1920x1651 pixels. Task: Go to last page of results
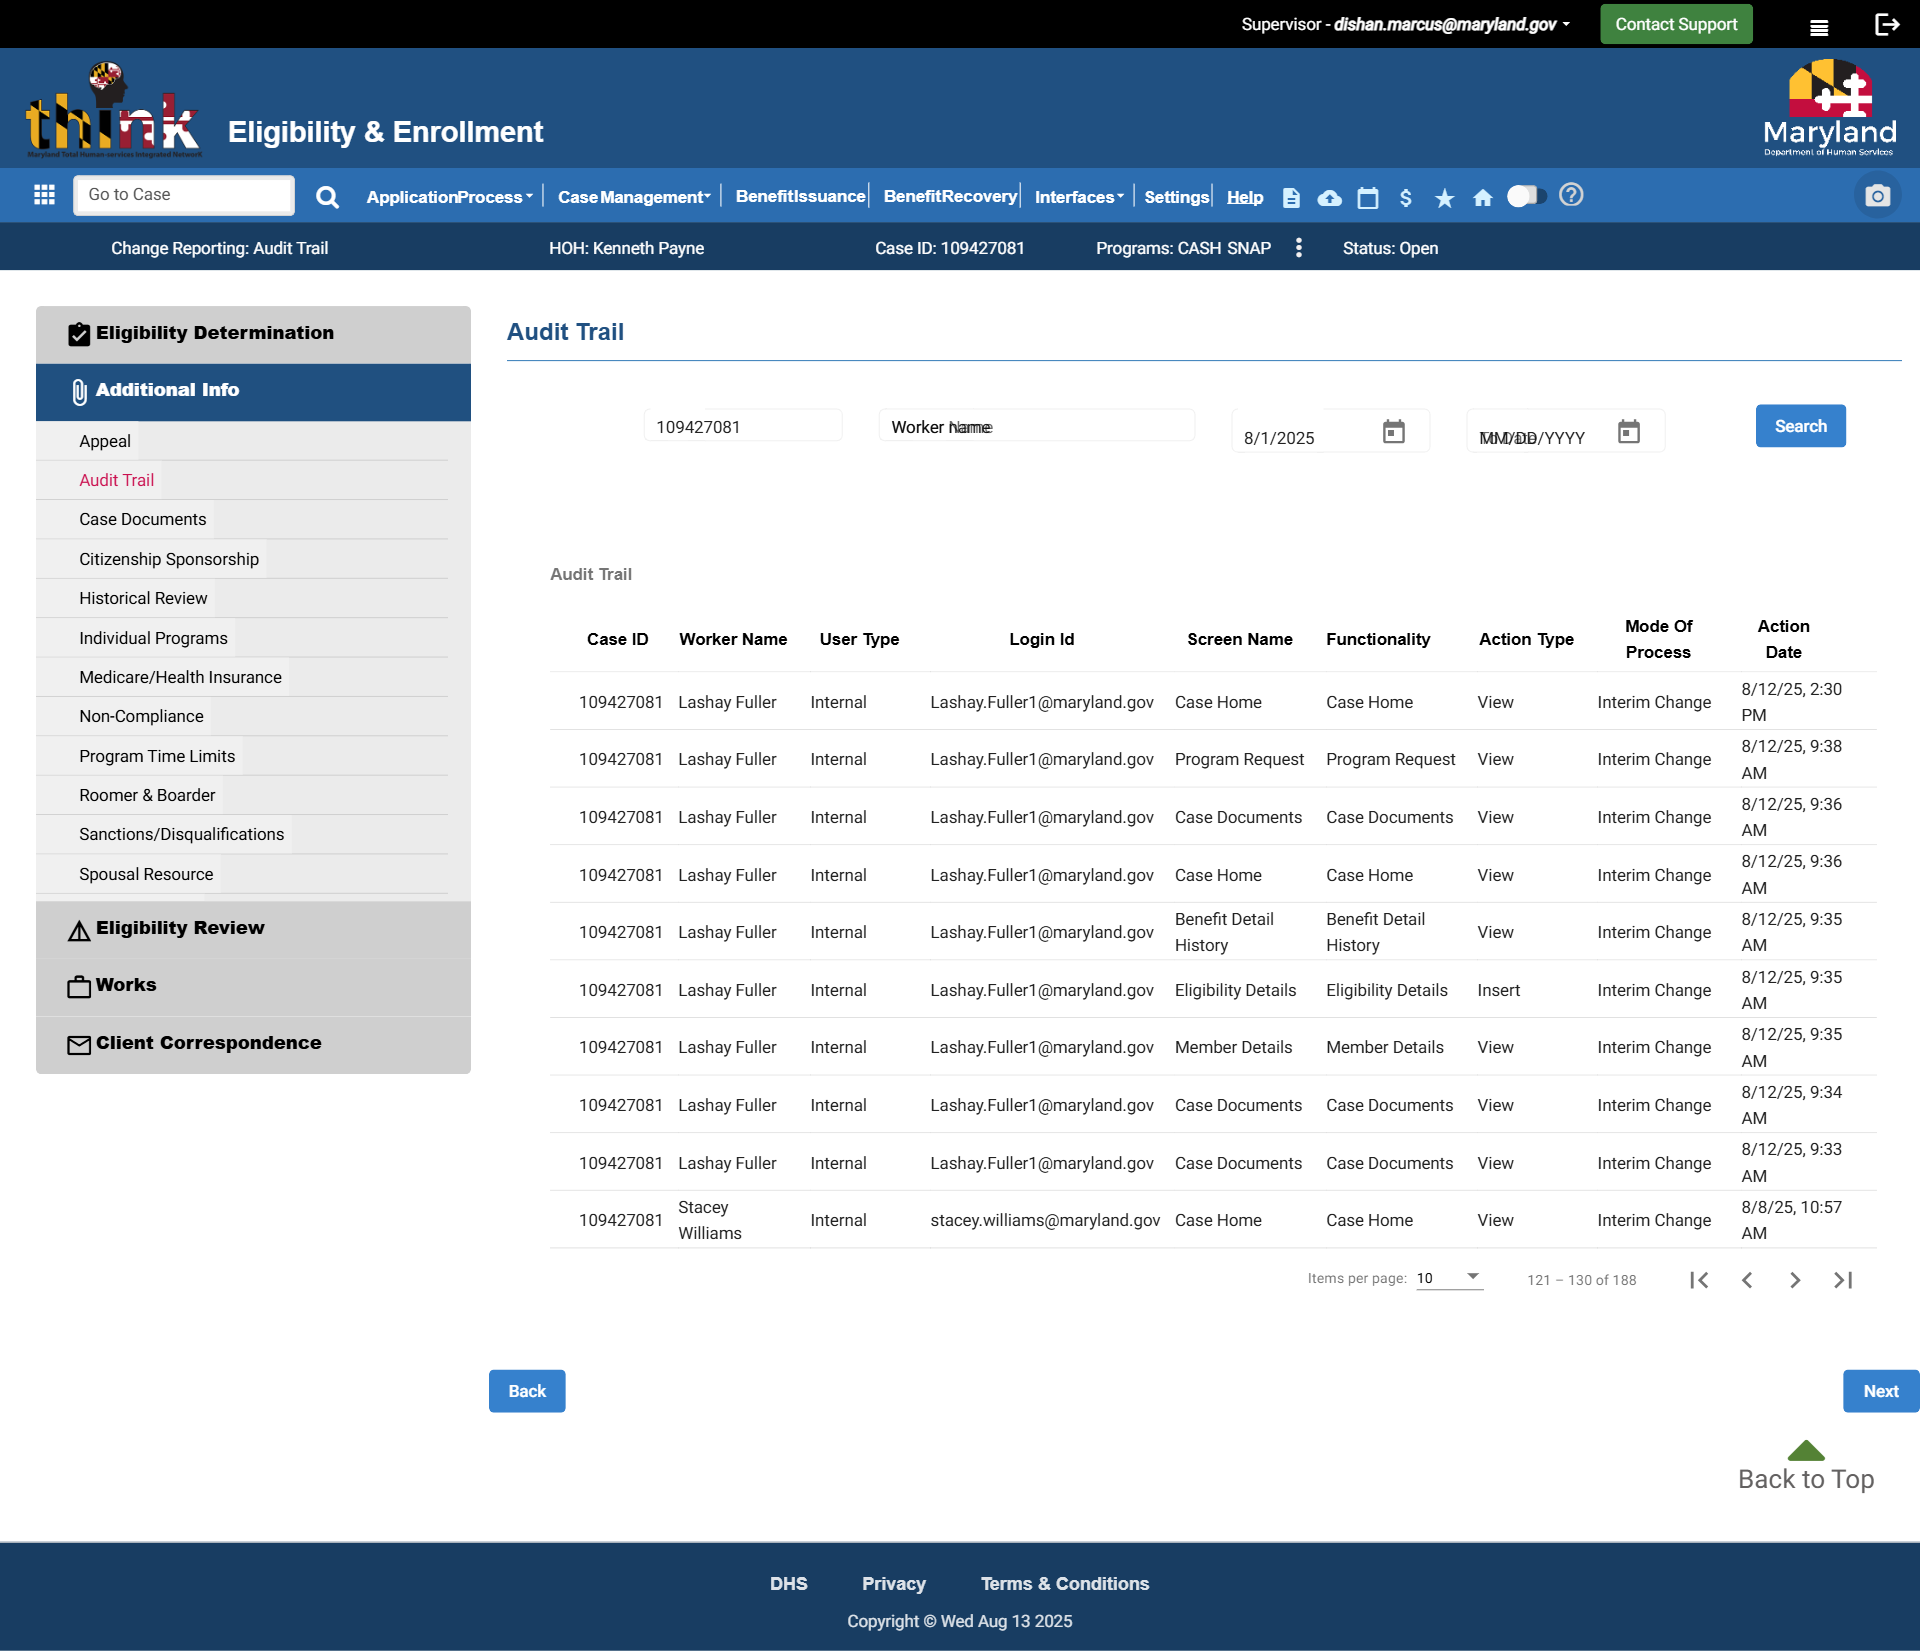[x=1842, y=1280]
